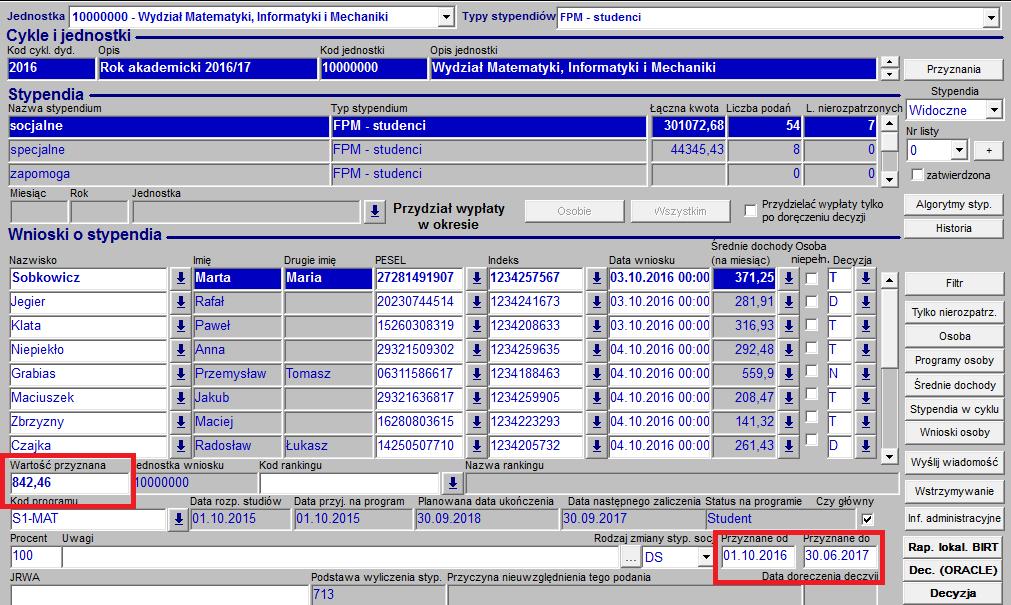Open surname lookup arrow in Czajka row
Screen dimensions: 1011x605
pos(181,446)
